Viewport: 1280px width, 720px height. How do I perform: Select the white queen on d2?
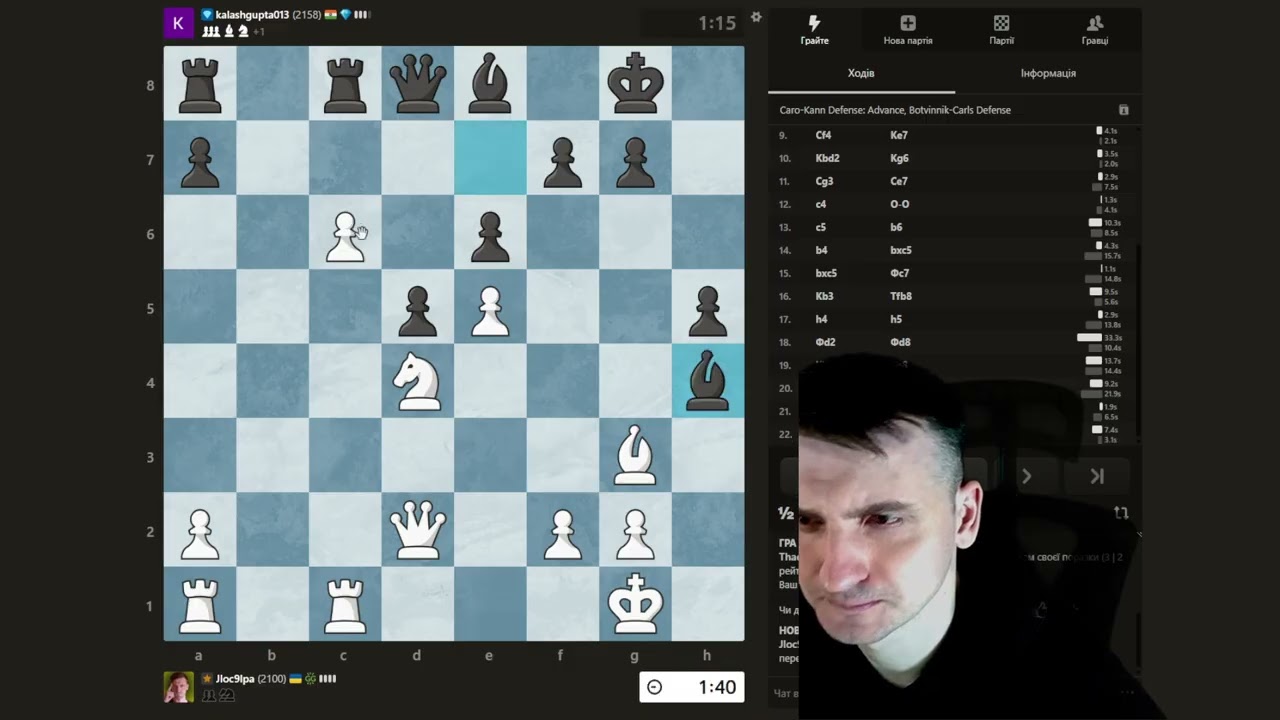click(x=418, y=530)
